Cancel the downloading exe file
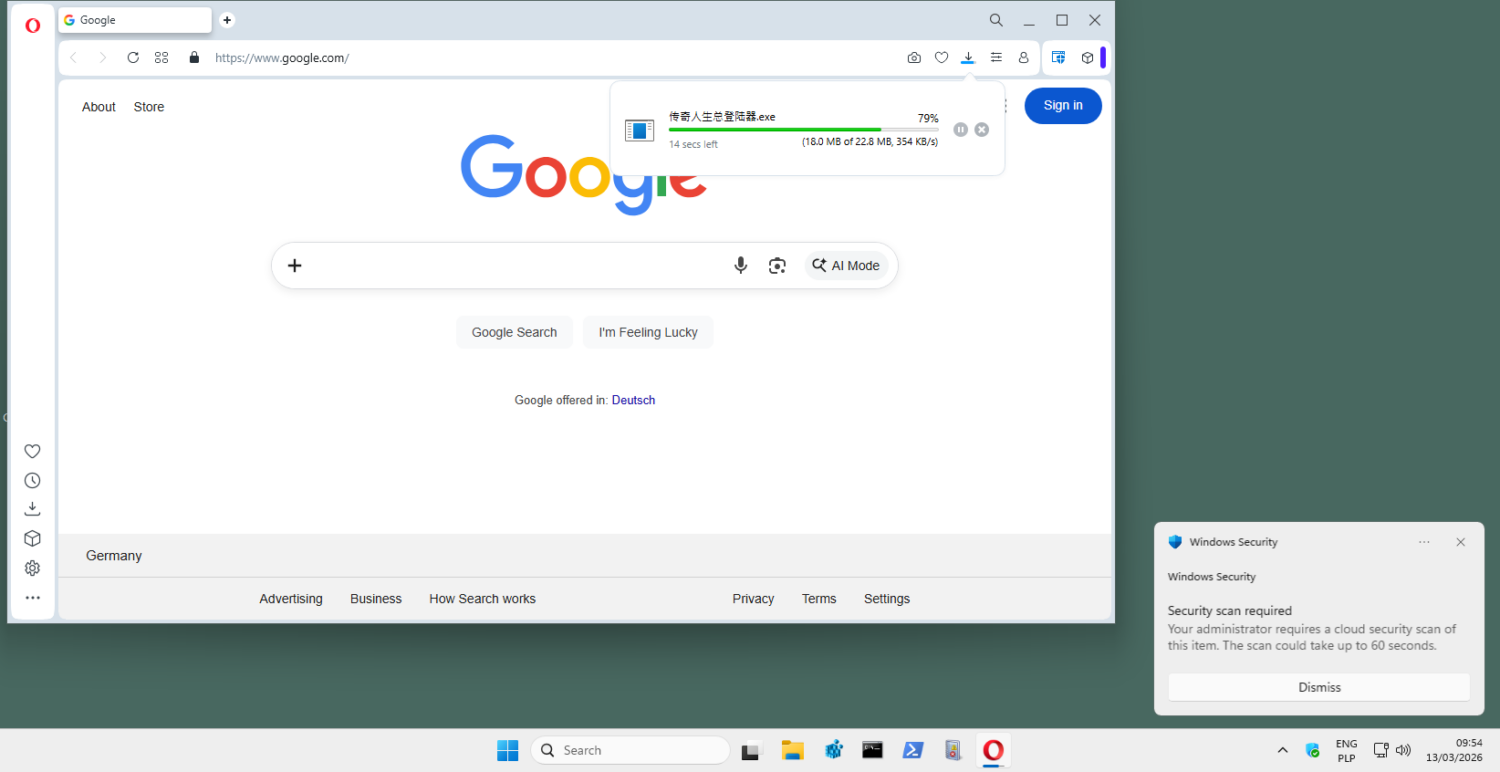Image resolution: width=1500 pixels, height=772 pixels. [x=981, y=129]
